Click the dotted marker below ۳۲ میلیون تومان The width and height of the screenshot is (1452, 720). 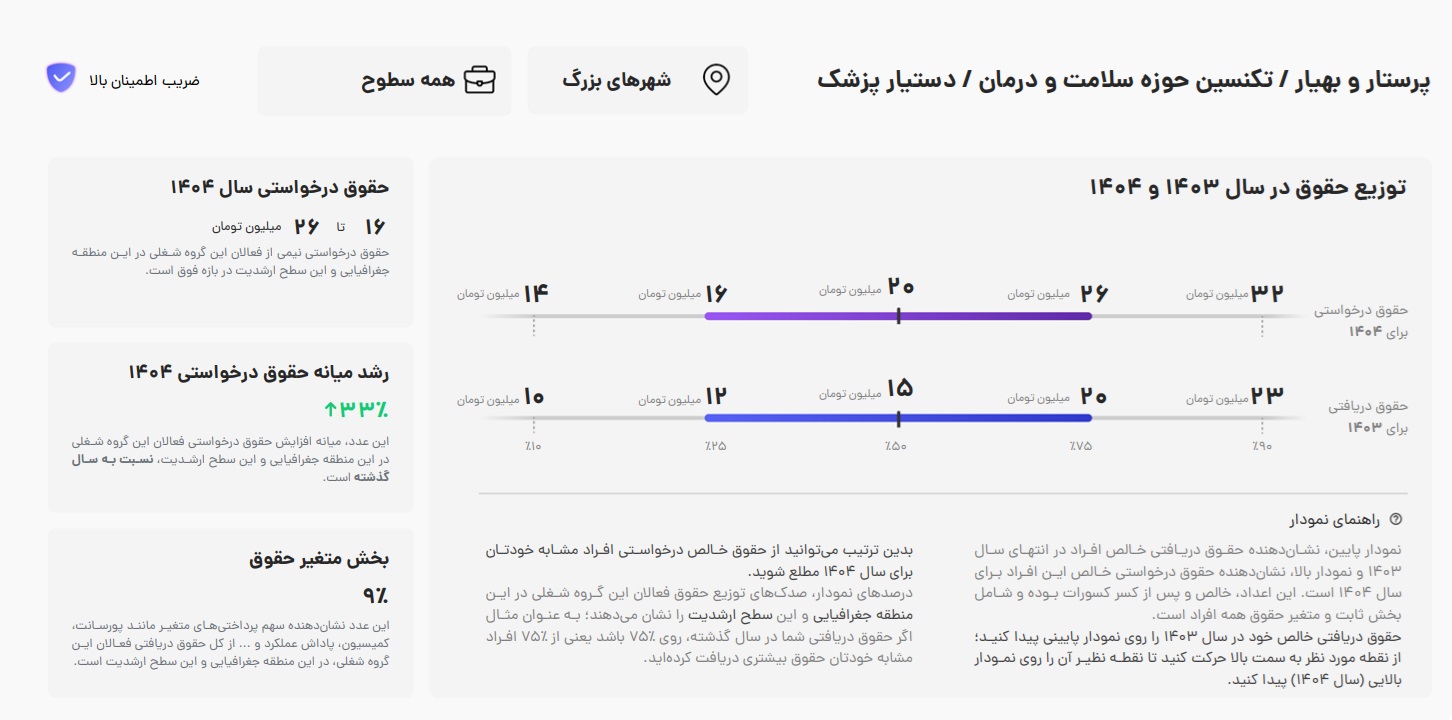[1262, 327]
